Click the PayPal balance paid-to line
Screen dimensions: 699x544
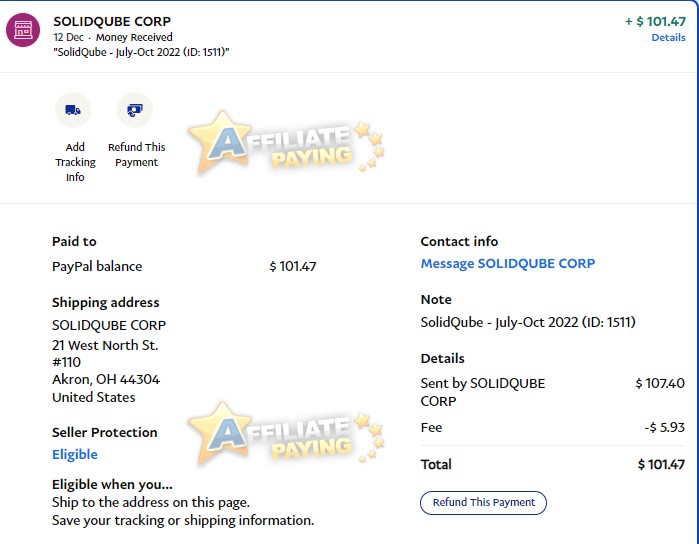coord(184,266)
